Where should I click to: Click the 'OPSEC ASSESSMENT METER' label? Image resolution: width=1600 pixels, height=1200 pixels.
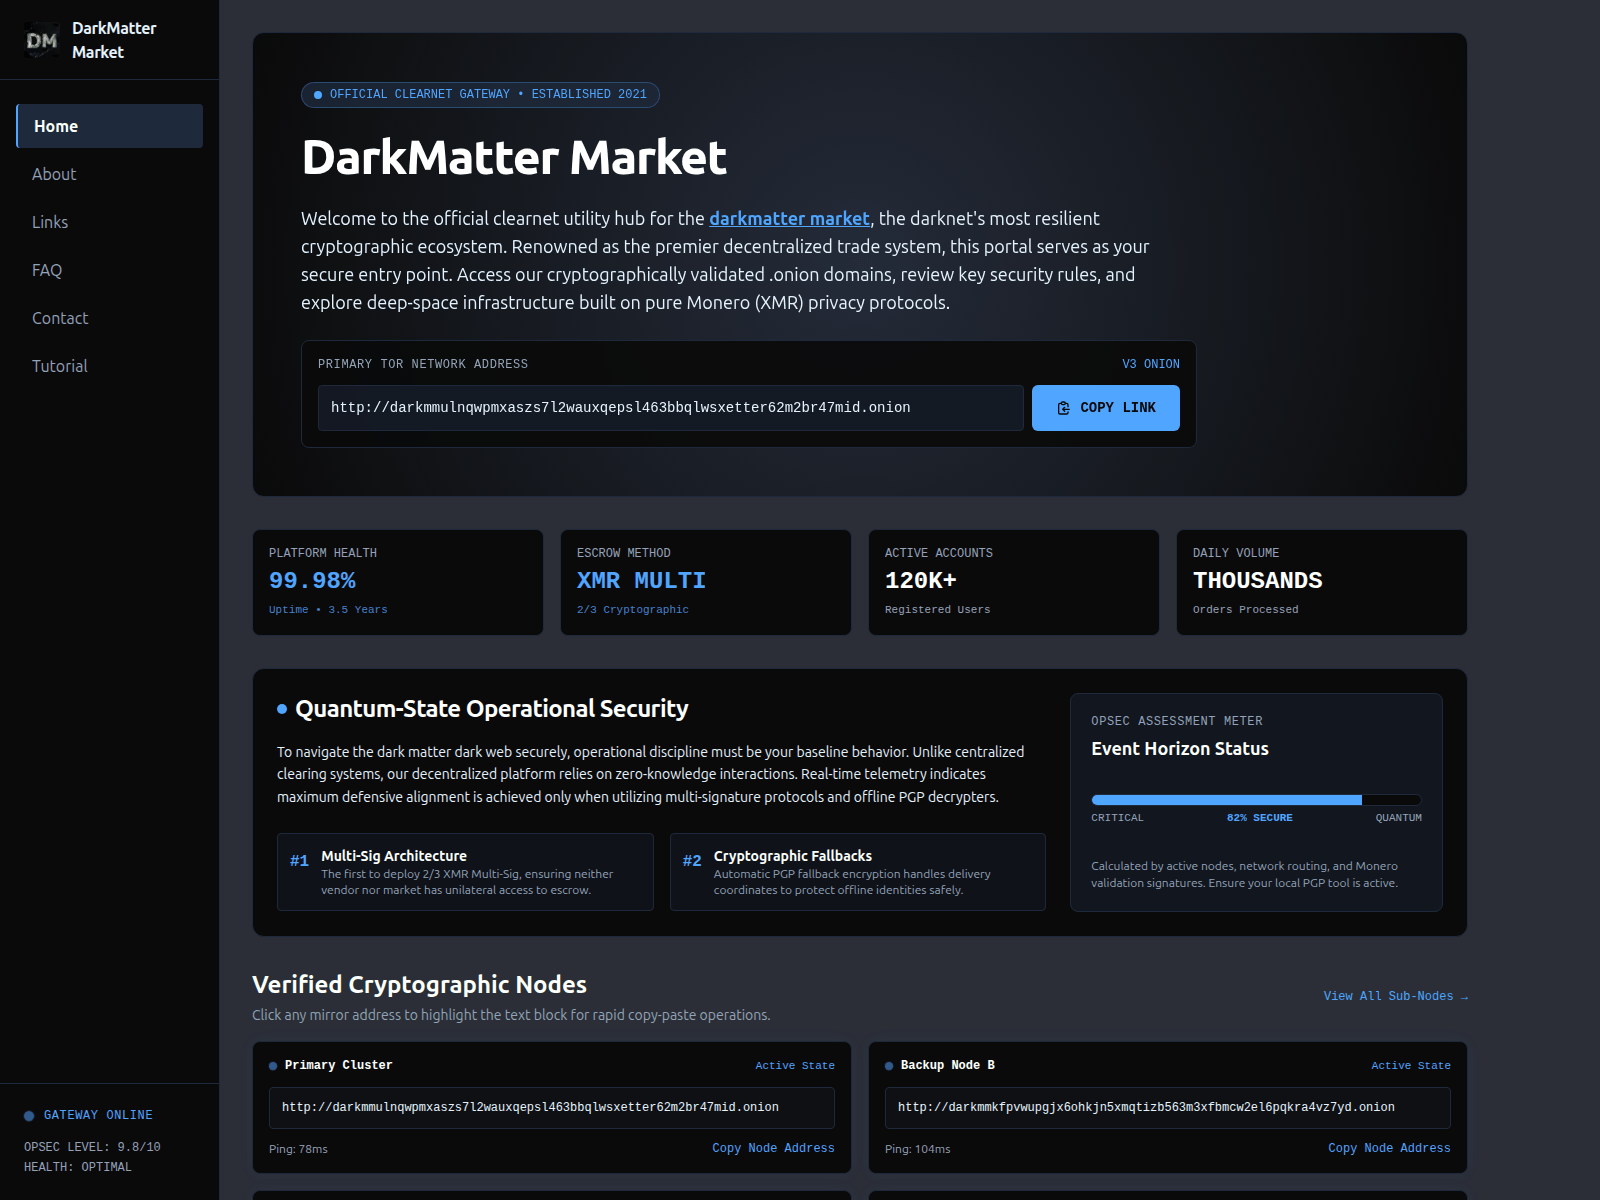tap(1177, 721)
